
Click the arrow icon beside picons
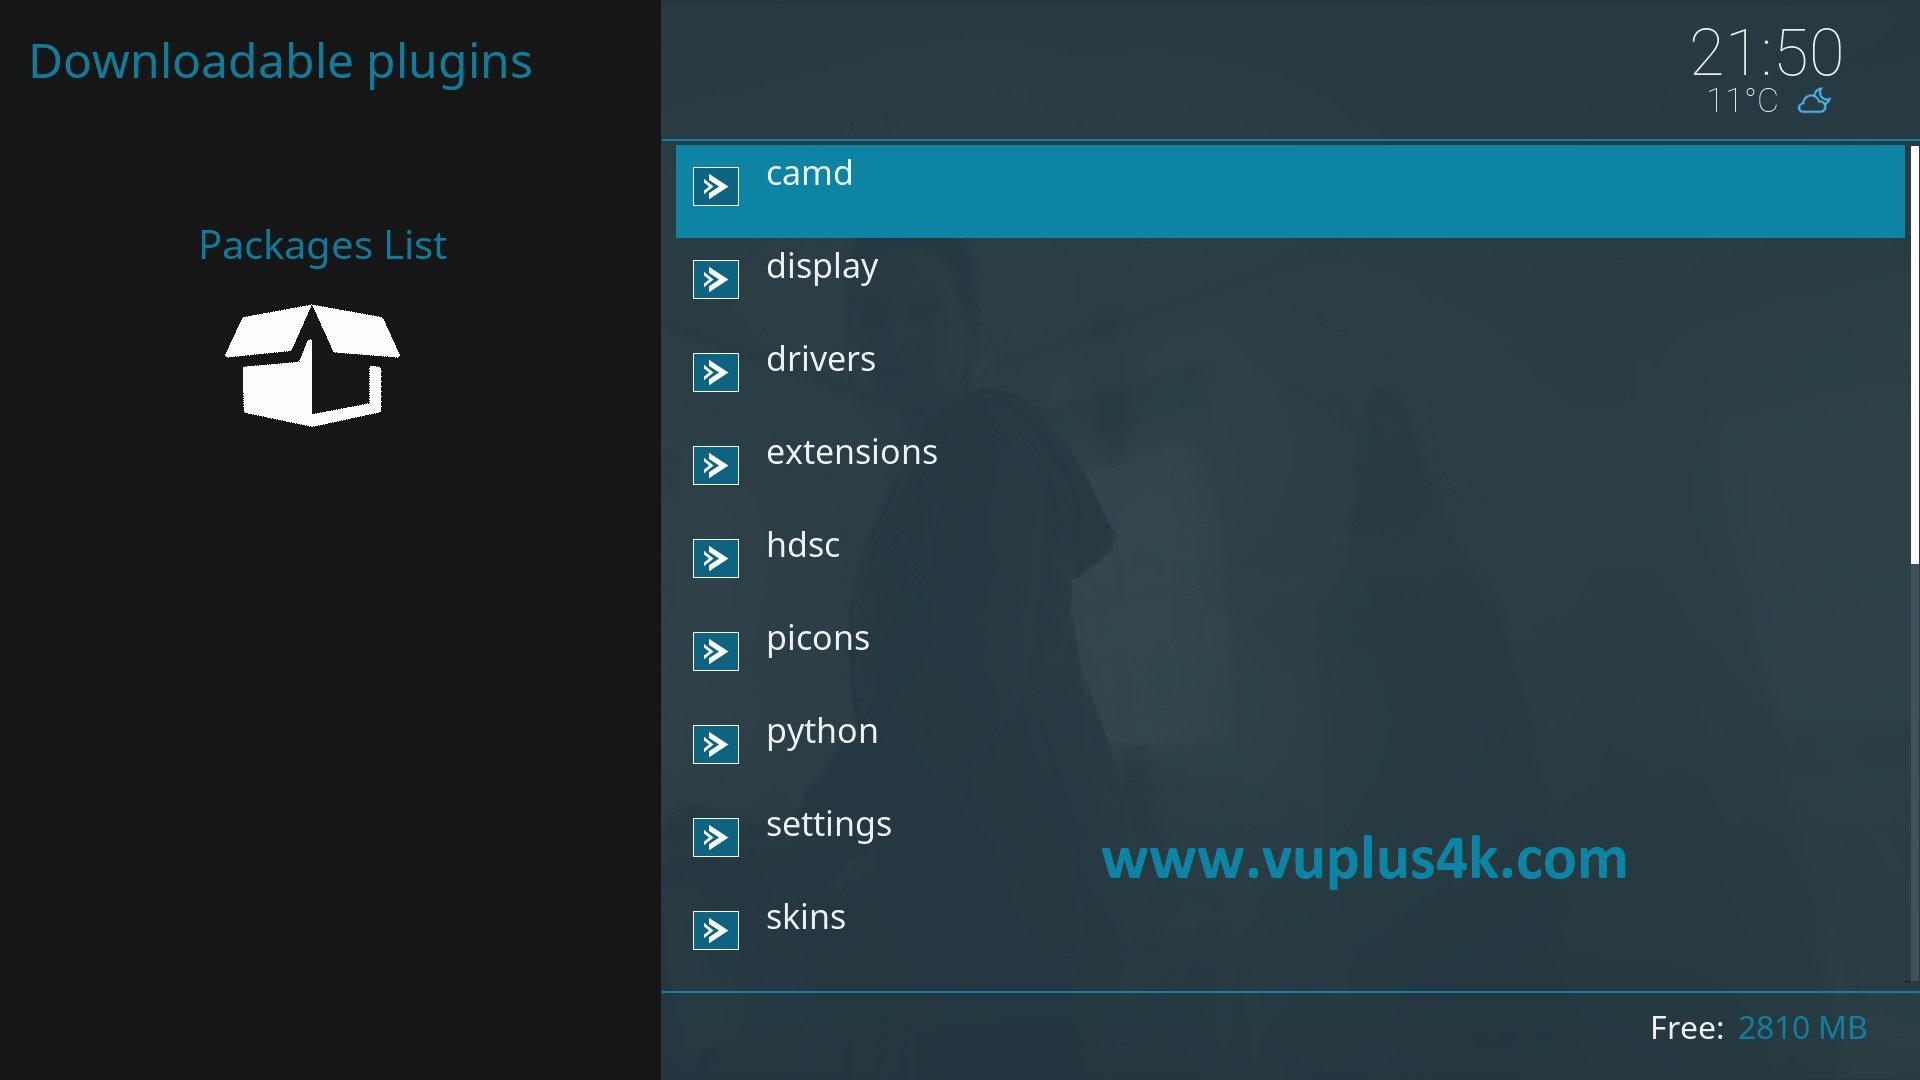point(716,652)
